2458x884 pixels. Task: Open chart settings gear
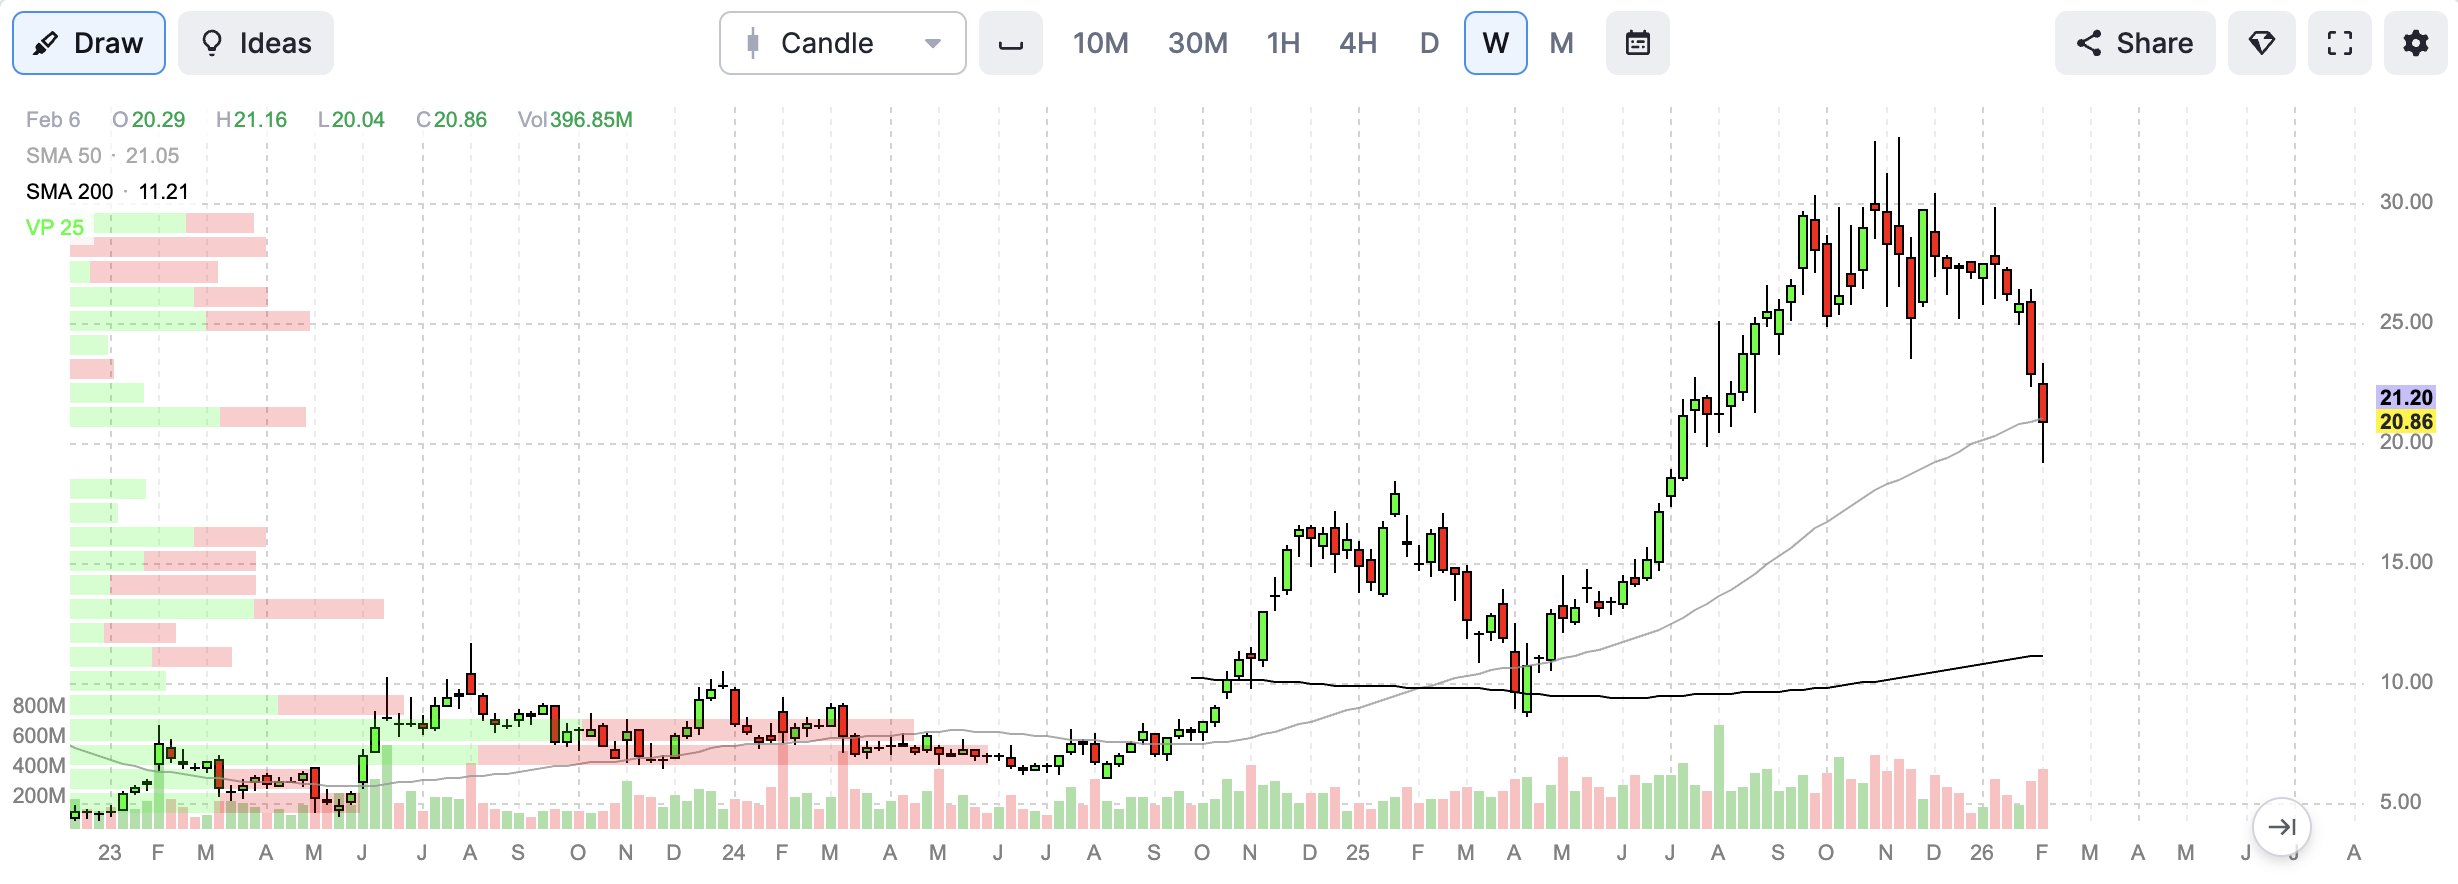pos(2416,43)
